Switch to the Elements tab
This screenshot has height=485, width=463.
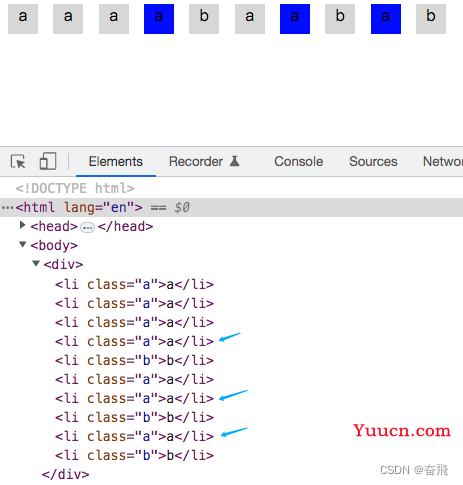click(x=116, y=162)
